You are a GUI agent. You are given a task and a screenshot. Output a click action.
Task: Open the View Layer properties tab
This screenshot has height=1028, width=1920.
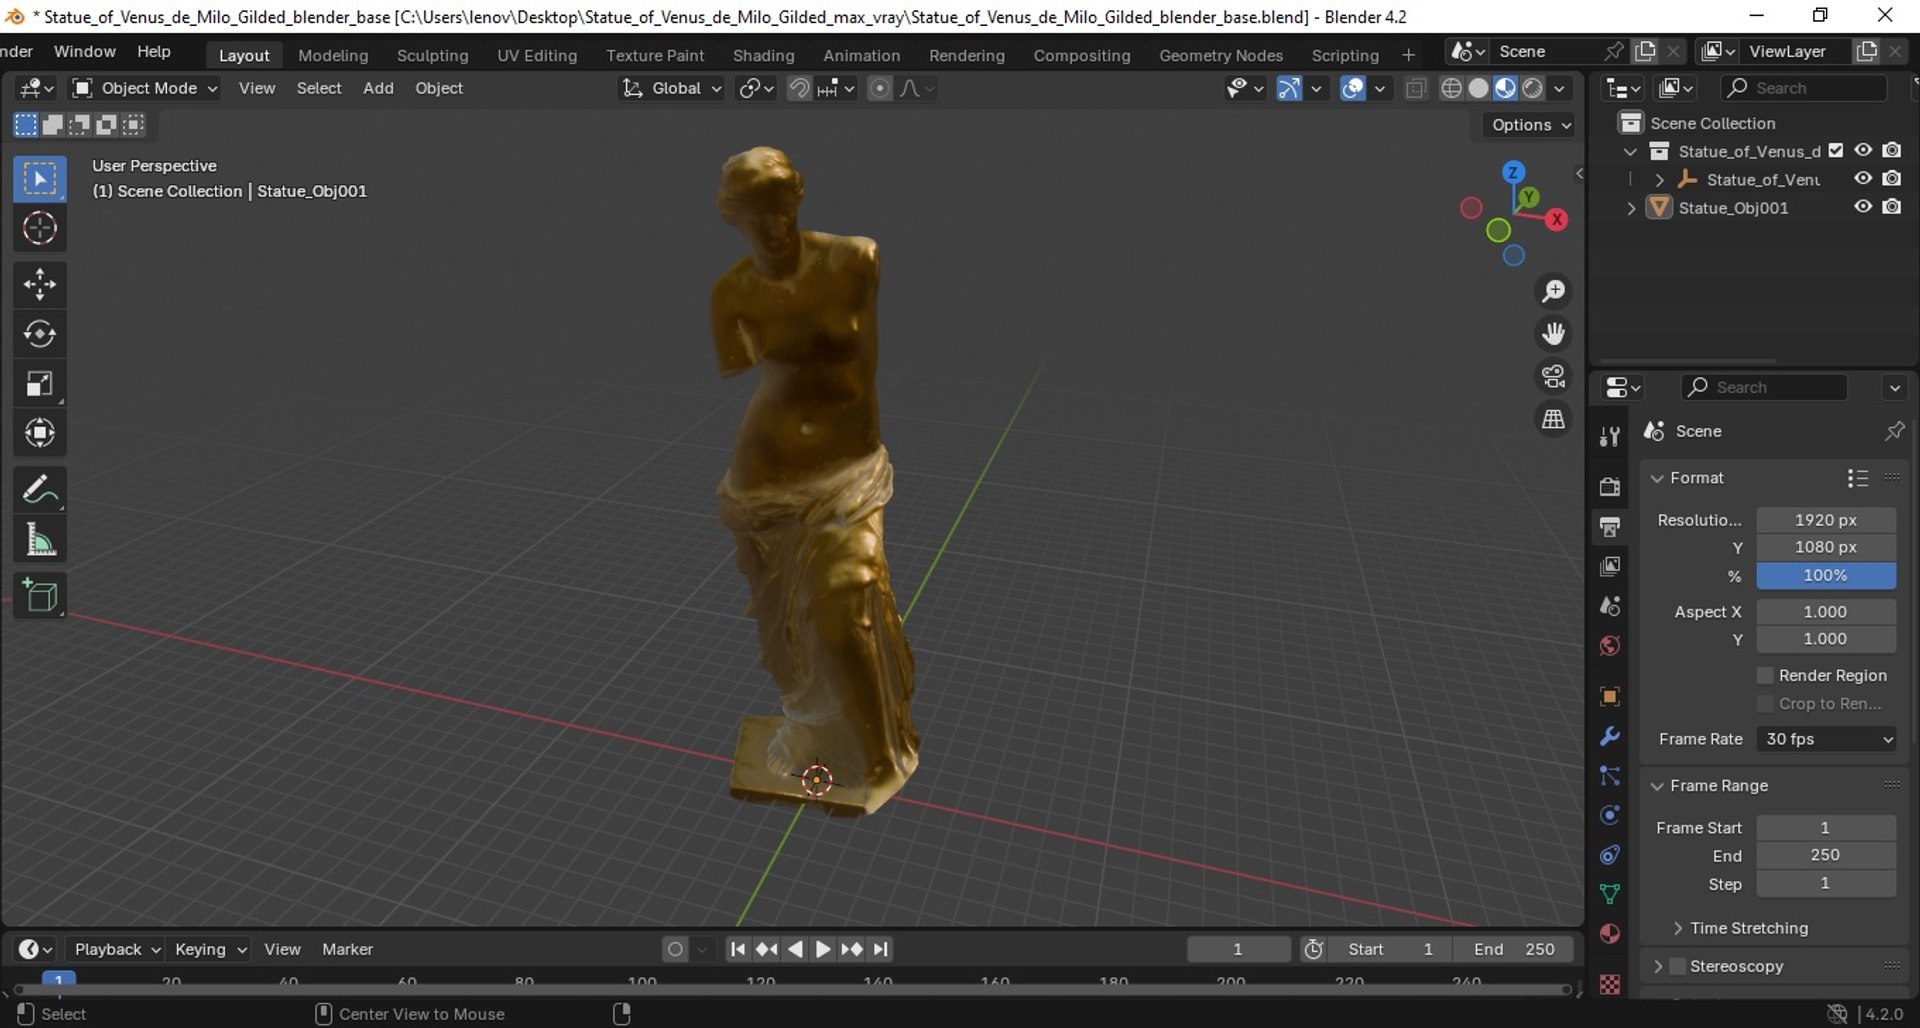(1610, 566)
